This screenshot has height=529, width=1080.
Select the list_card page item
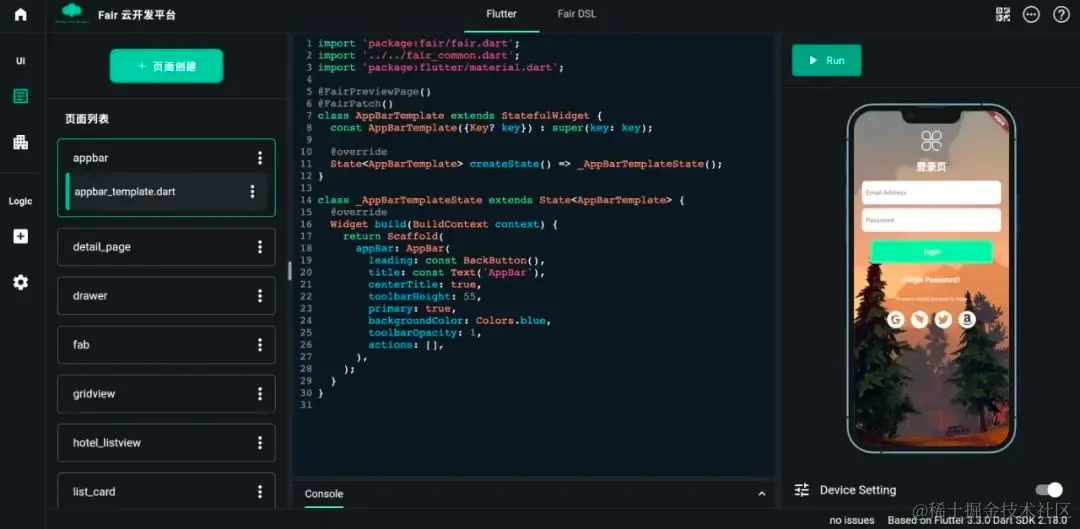click(166, 491)
